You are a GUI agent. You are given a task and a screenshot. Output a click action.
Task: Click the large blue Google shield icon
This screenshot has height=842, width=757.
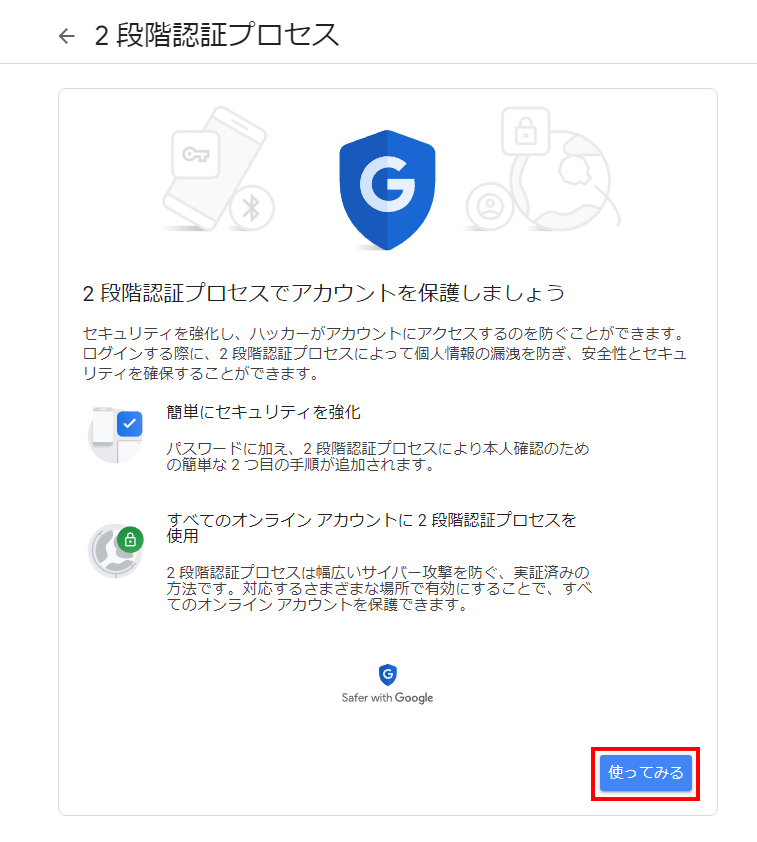pos(387,190)
